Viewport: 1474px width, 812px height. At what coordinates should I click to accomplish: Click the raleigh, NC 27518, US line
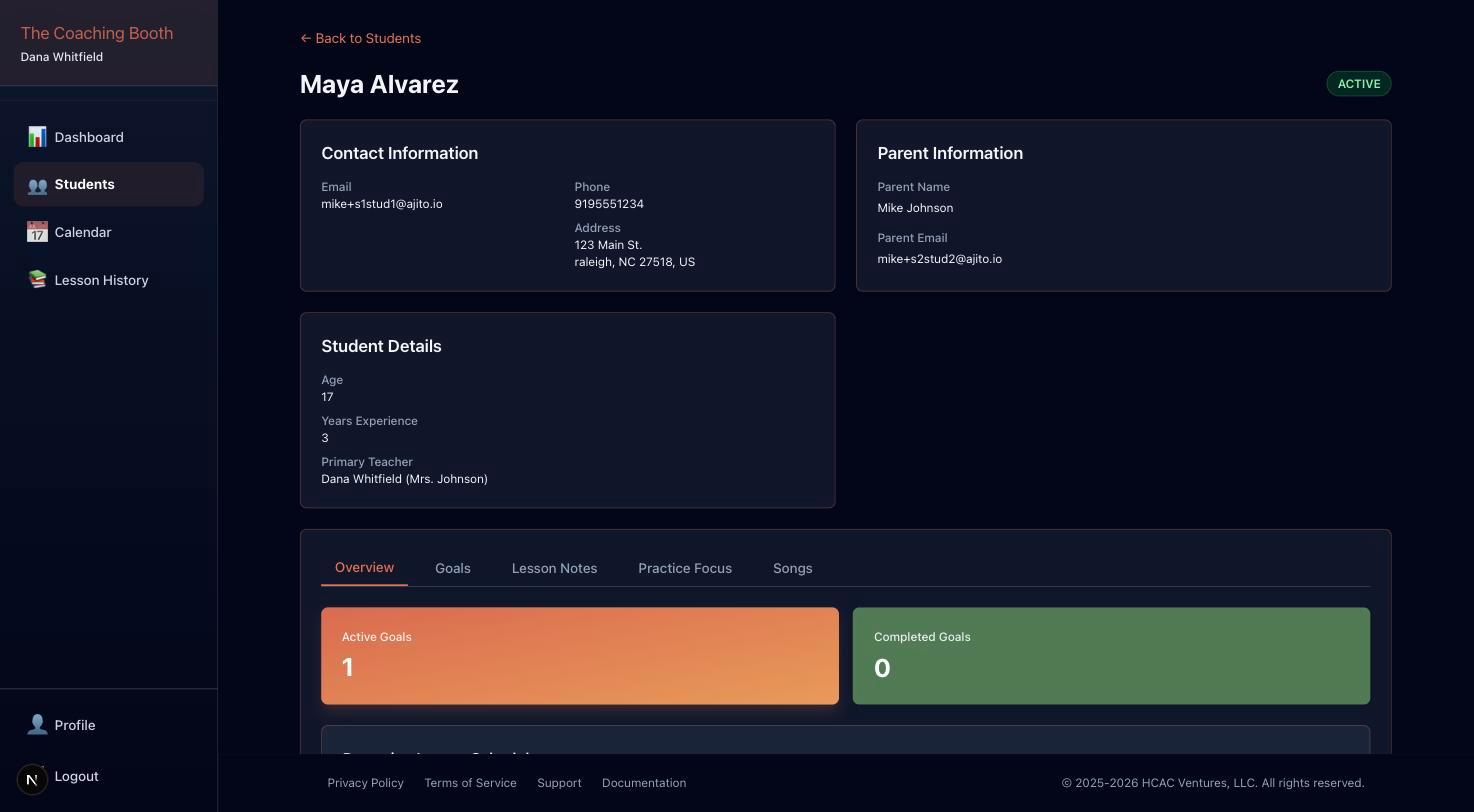pos(635,262)
